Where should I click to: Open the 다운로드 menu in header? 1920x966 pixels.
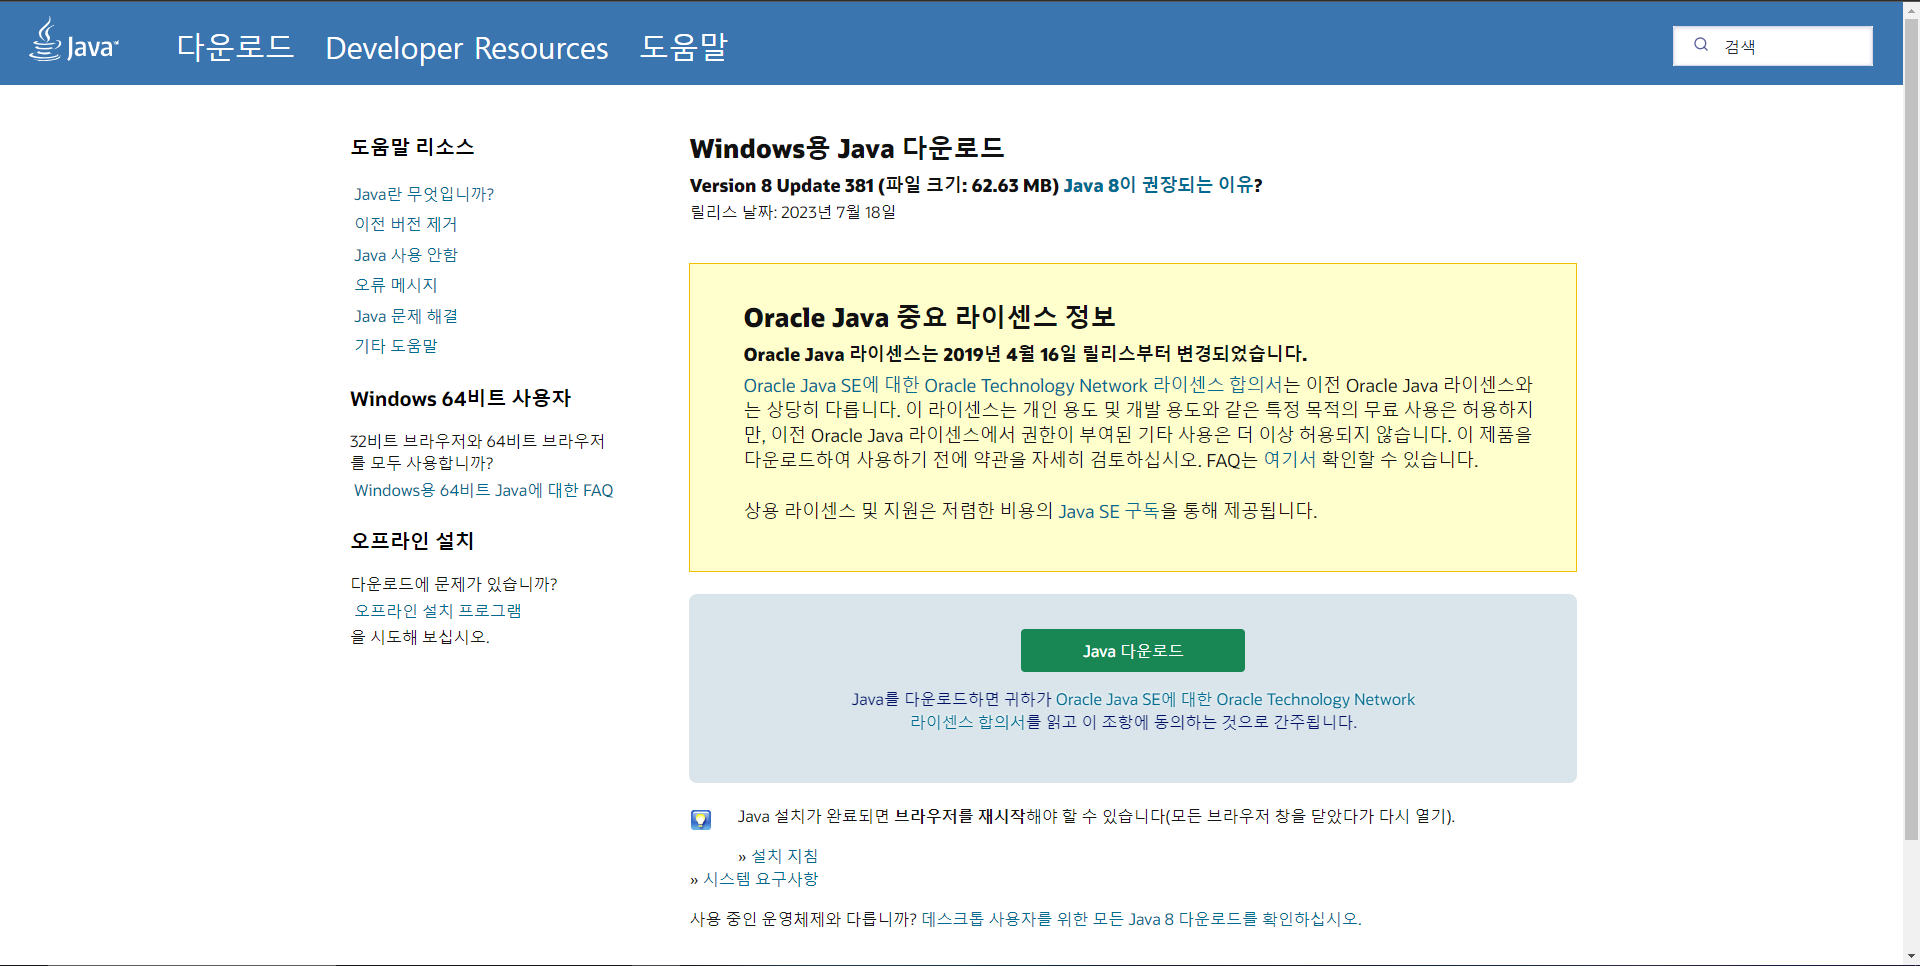point(235,47)
